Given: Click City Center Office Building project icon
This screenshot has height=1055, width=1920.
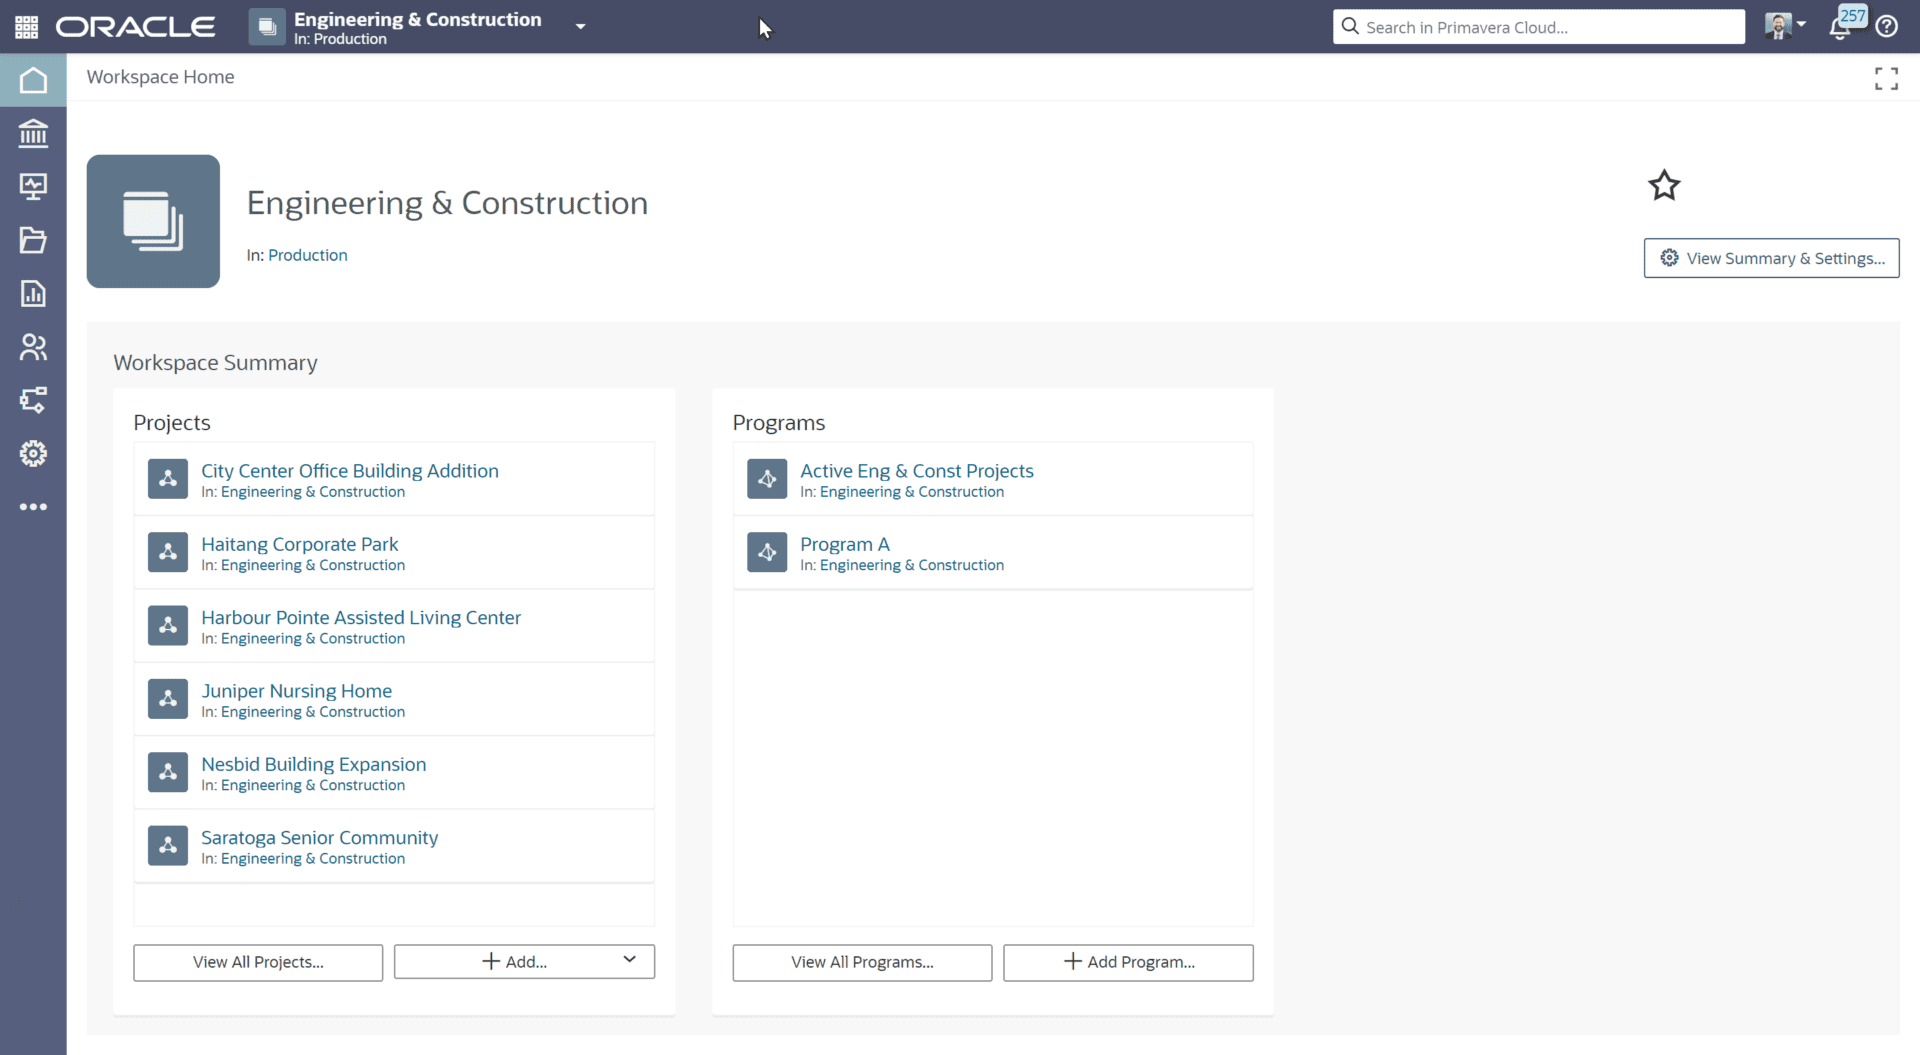Looking at the screenshot, I should point(168,479).
